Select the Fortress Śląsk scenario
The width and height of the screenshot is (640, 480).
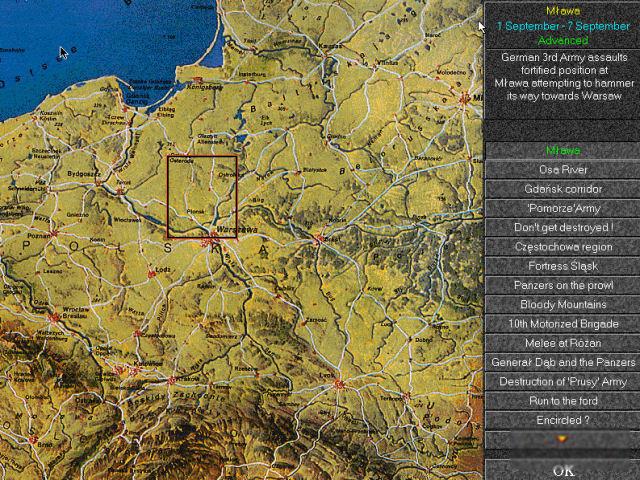(563, 266)
